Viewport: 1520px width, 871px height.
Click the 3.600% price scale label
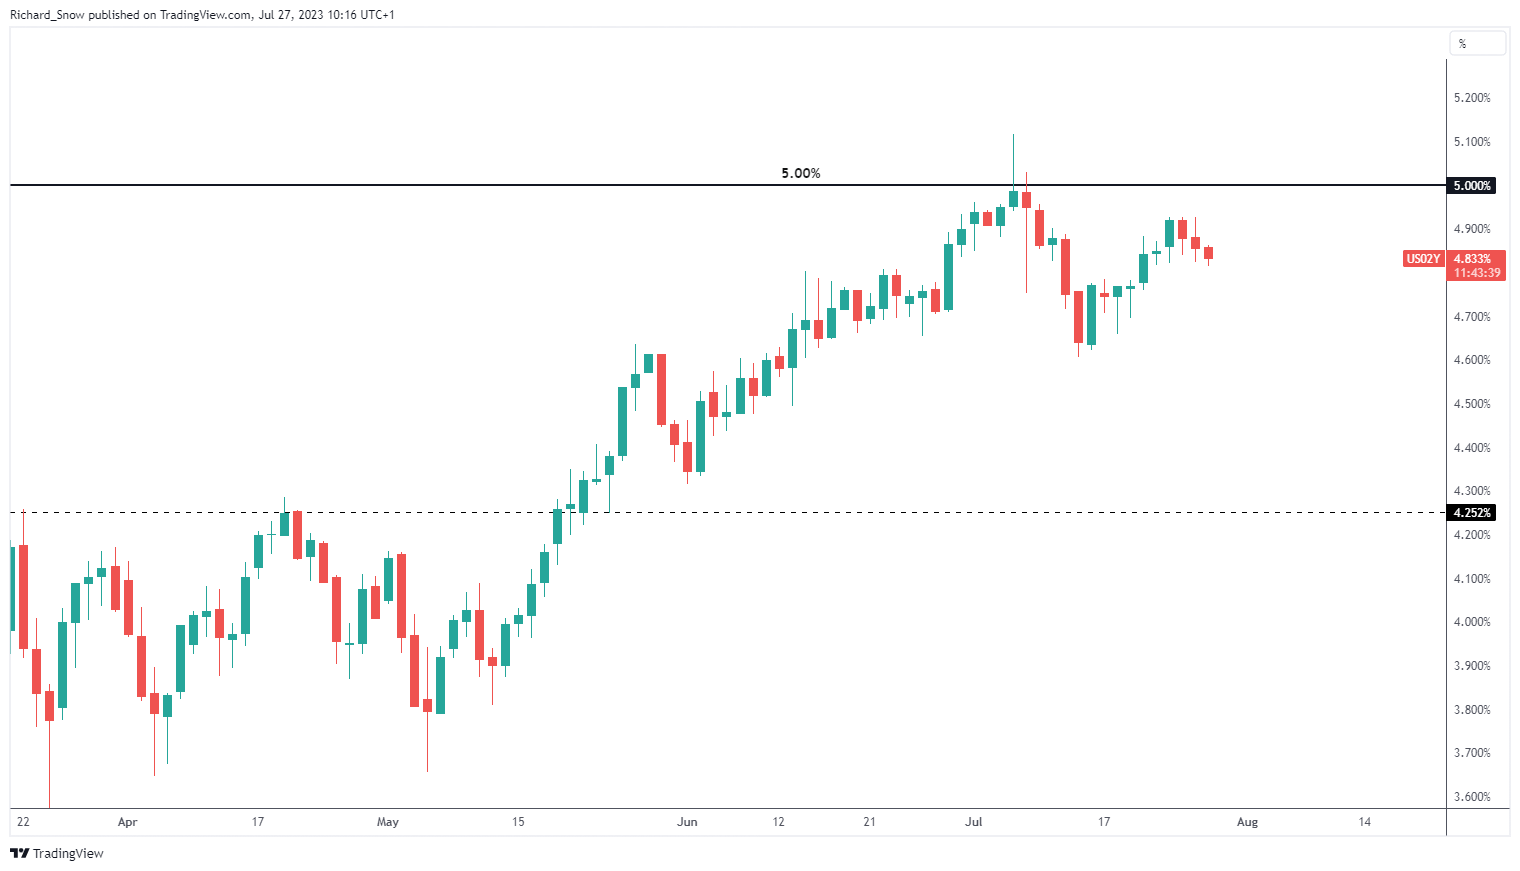tap(1471, 797)
